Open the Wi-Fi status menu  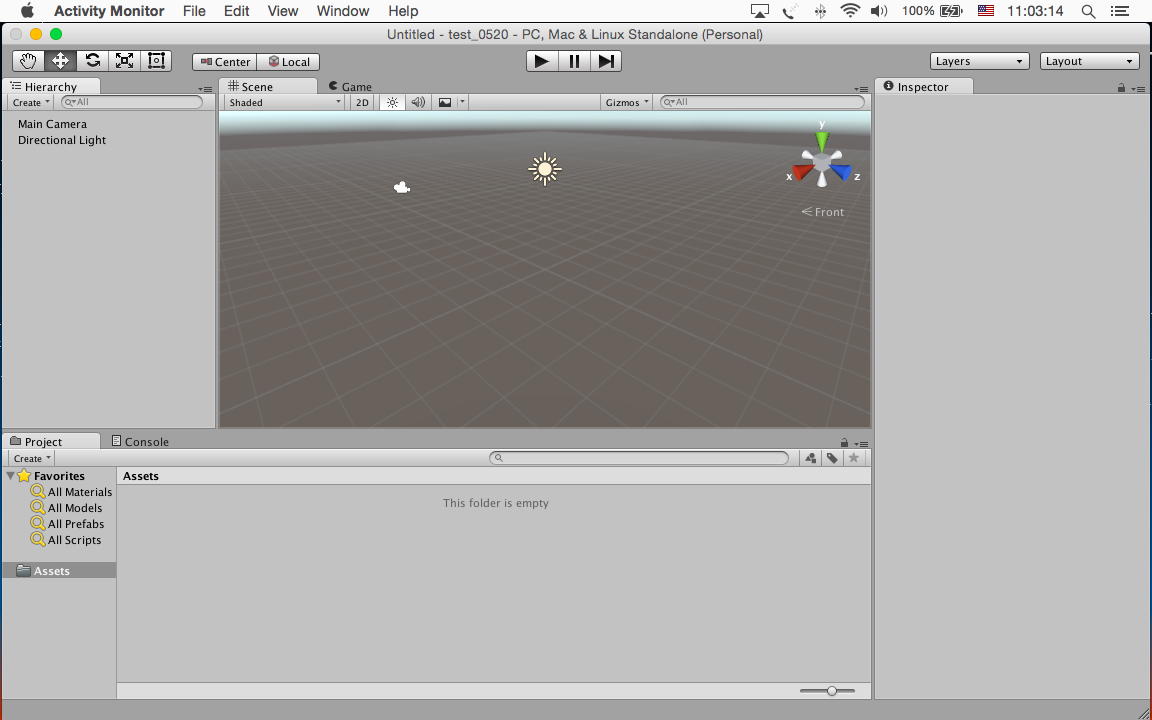coord(850,11)
